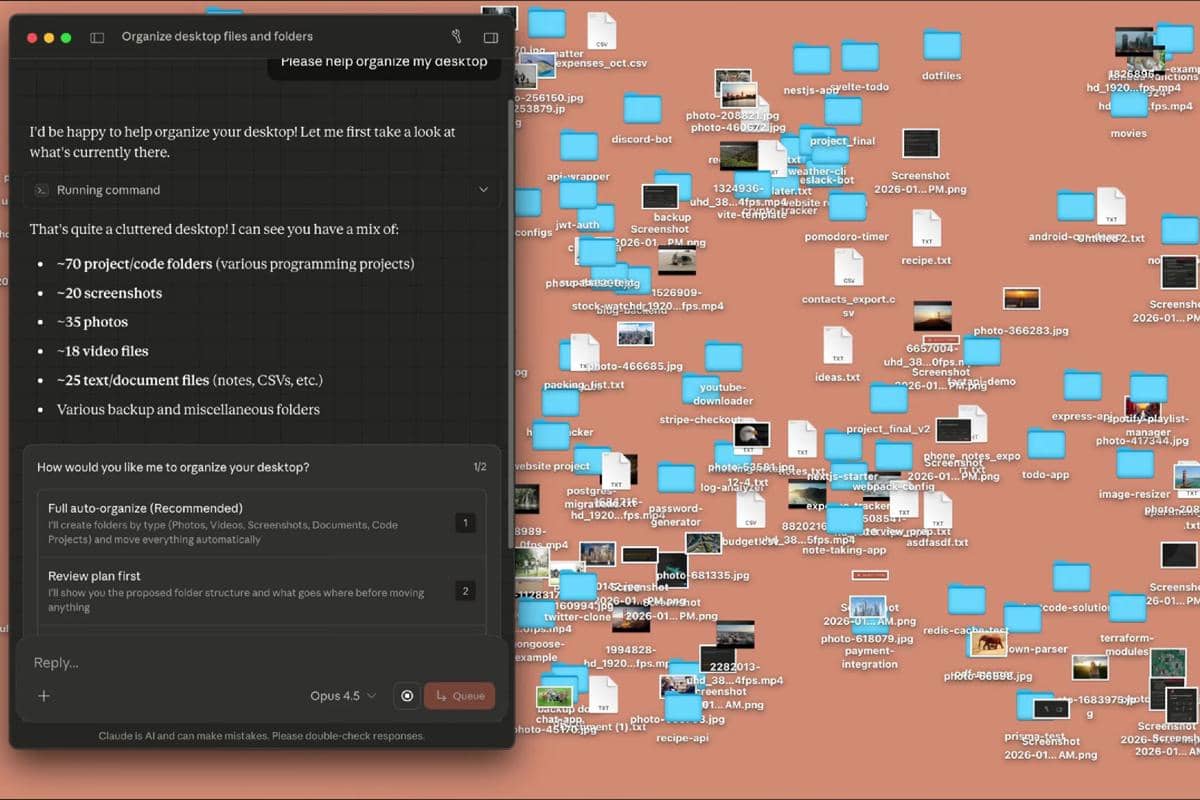The image size is (1200, 800).
Task: Open ideas.txt on the desktop
Action: 837,345
